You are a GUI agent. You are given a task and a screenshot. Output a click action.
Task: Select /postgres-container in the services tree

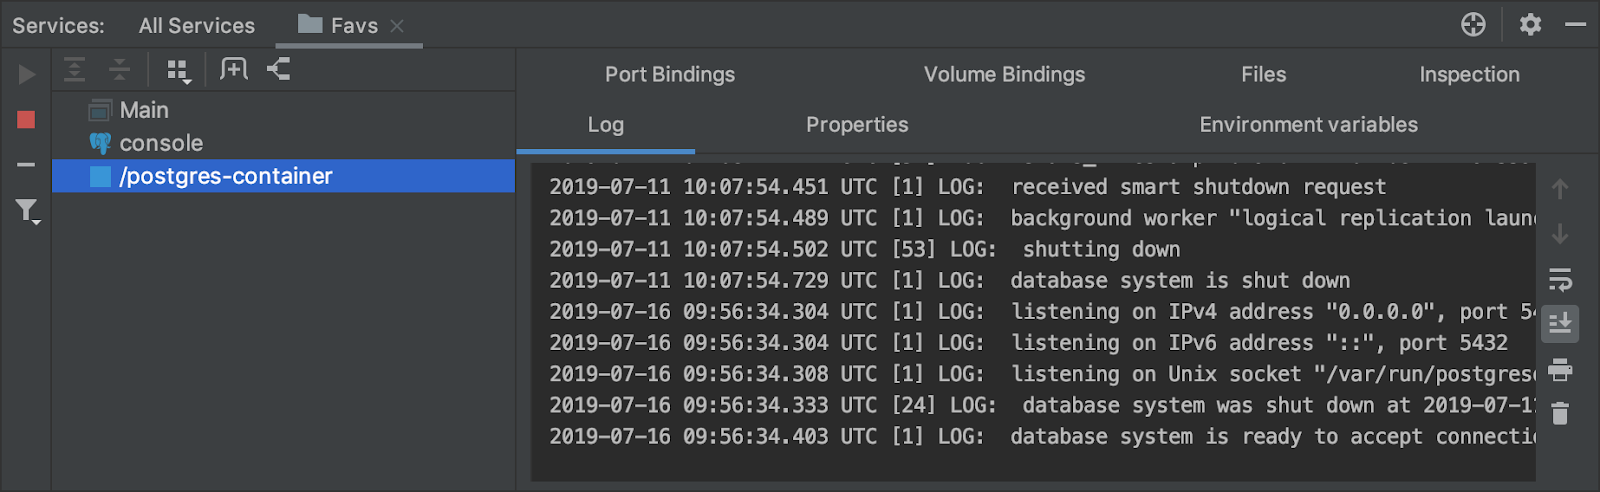point(284,176)
